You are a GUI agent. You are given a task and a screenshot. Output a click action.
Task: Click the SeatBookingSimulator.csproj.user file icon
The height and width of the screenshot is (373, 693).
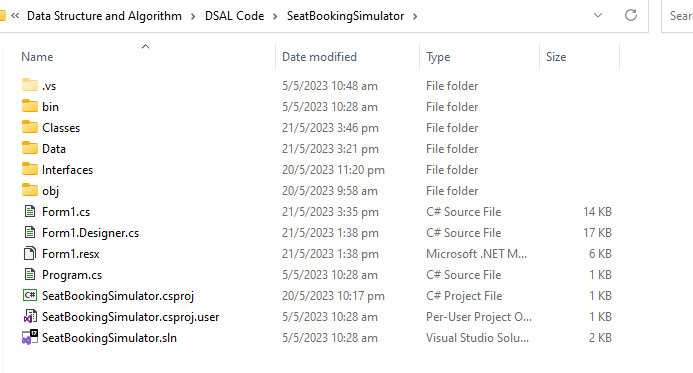[30, 316]
